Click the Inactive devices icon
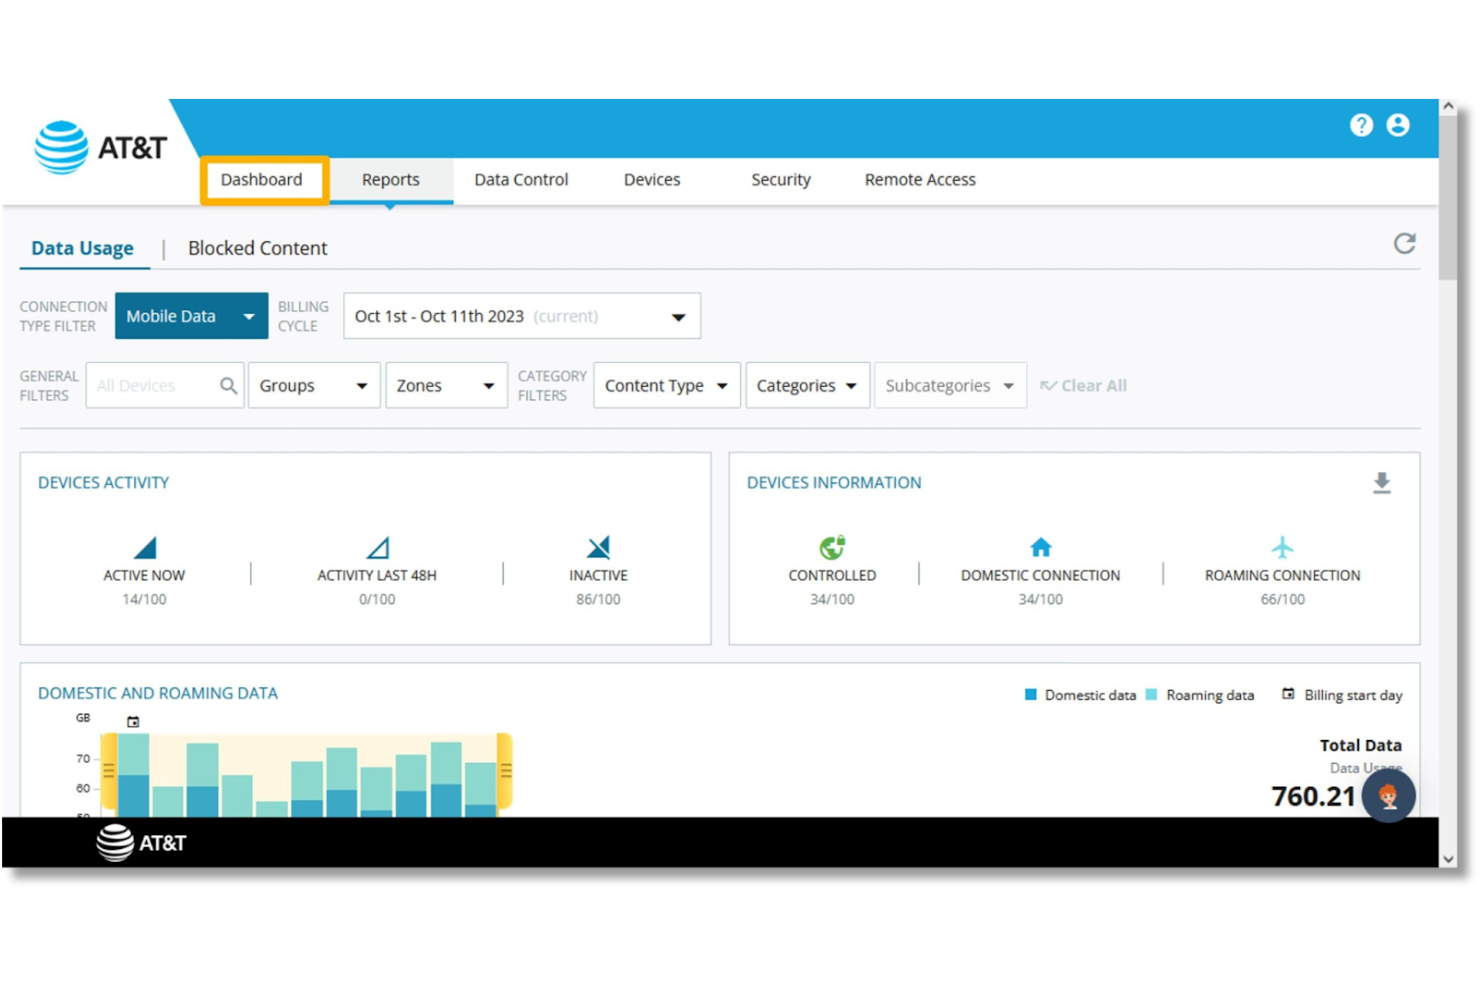 click(598, 547)
